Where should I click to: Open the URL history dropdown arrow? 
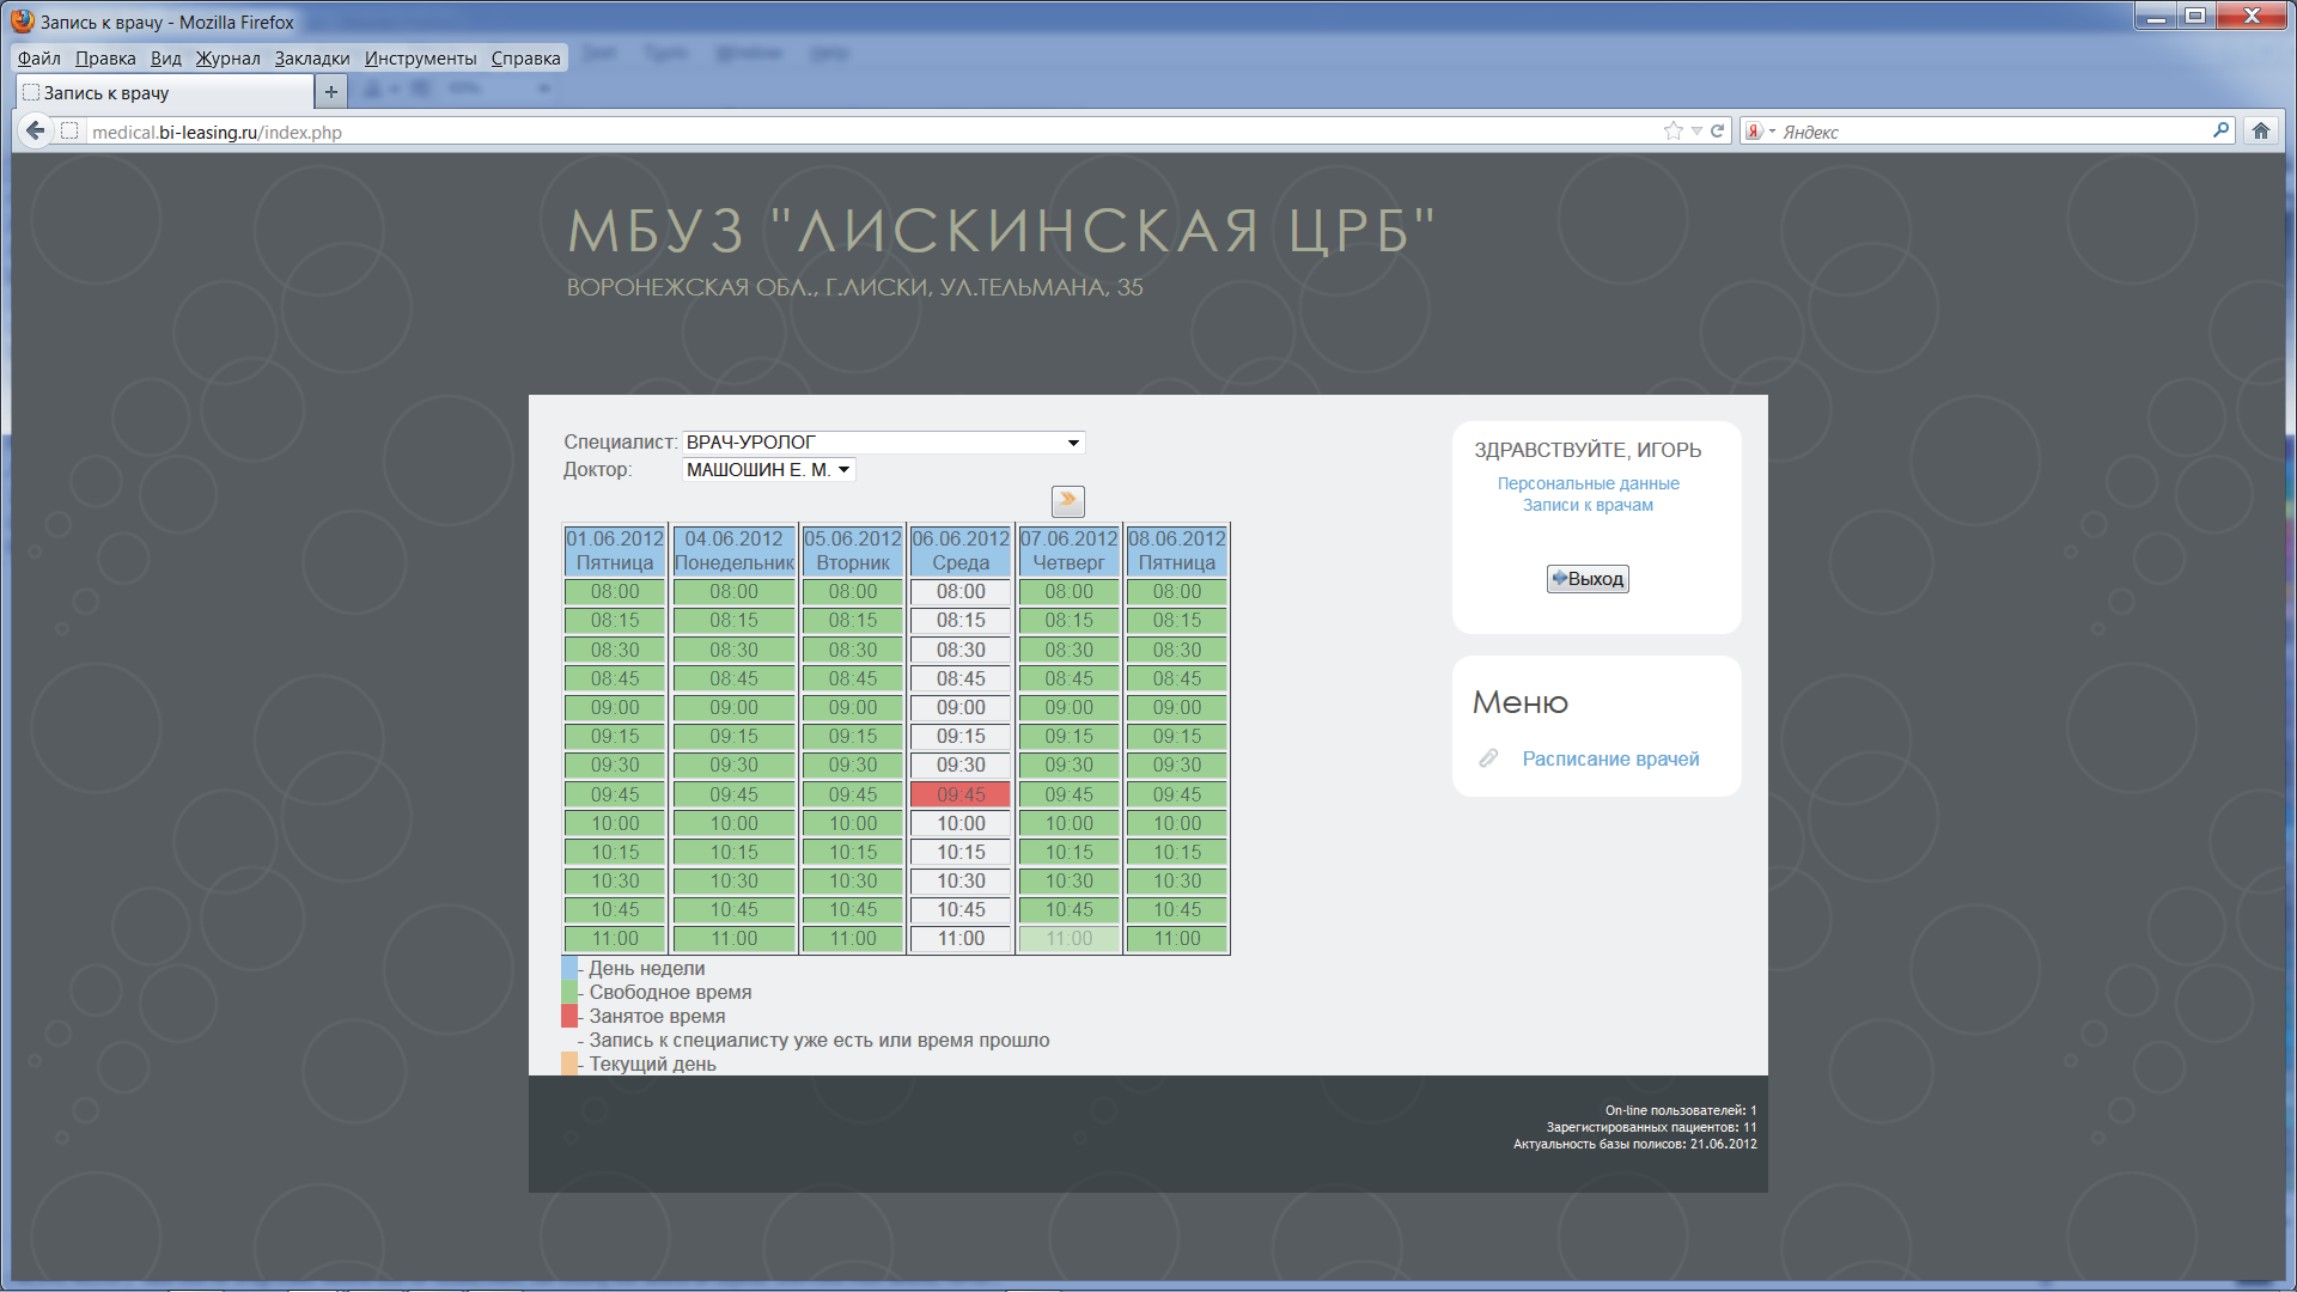pos(1696,131)
